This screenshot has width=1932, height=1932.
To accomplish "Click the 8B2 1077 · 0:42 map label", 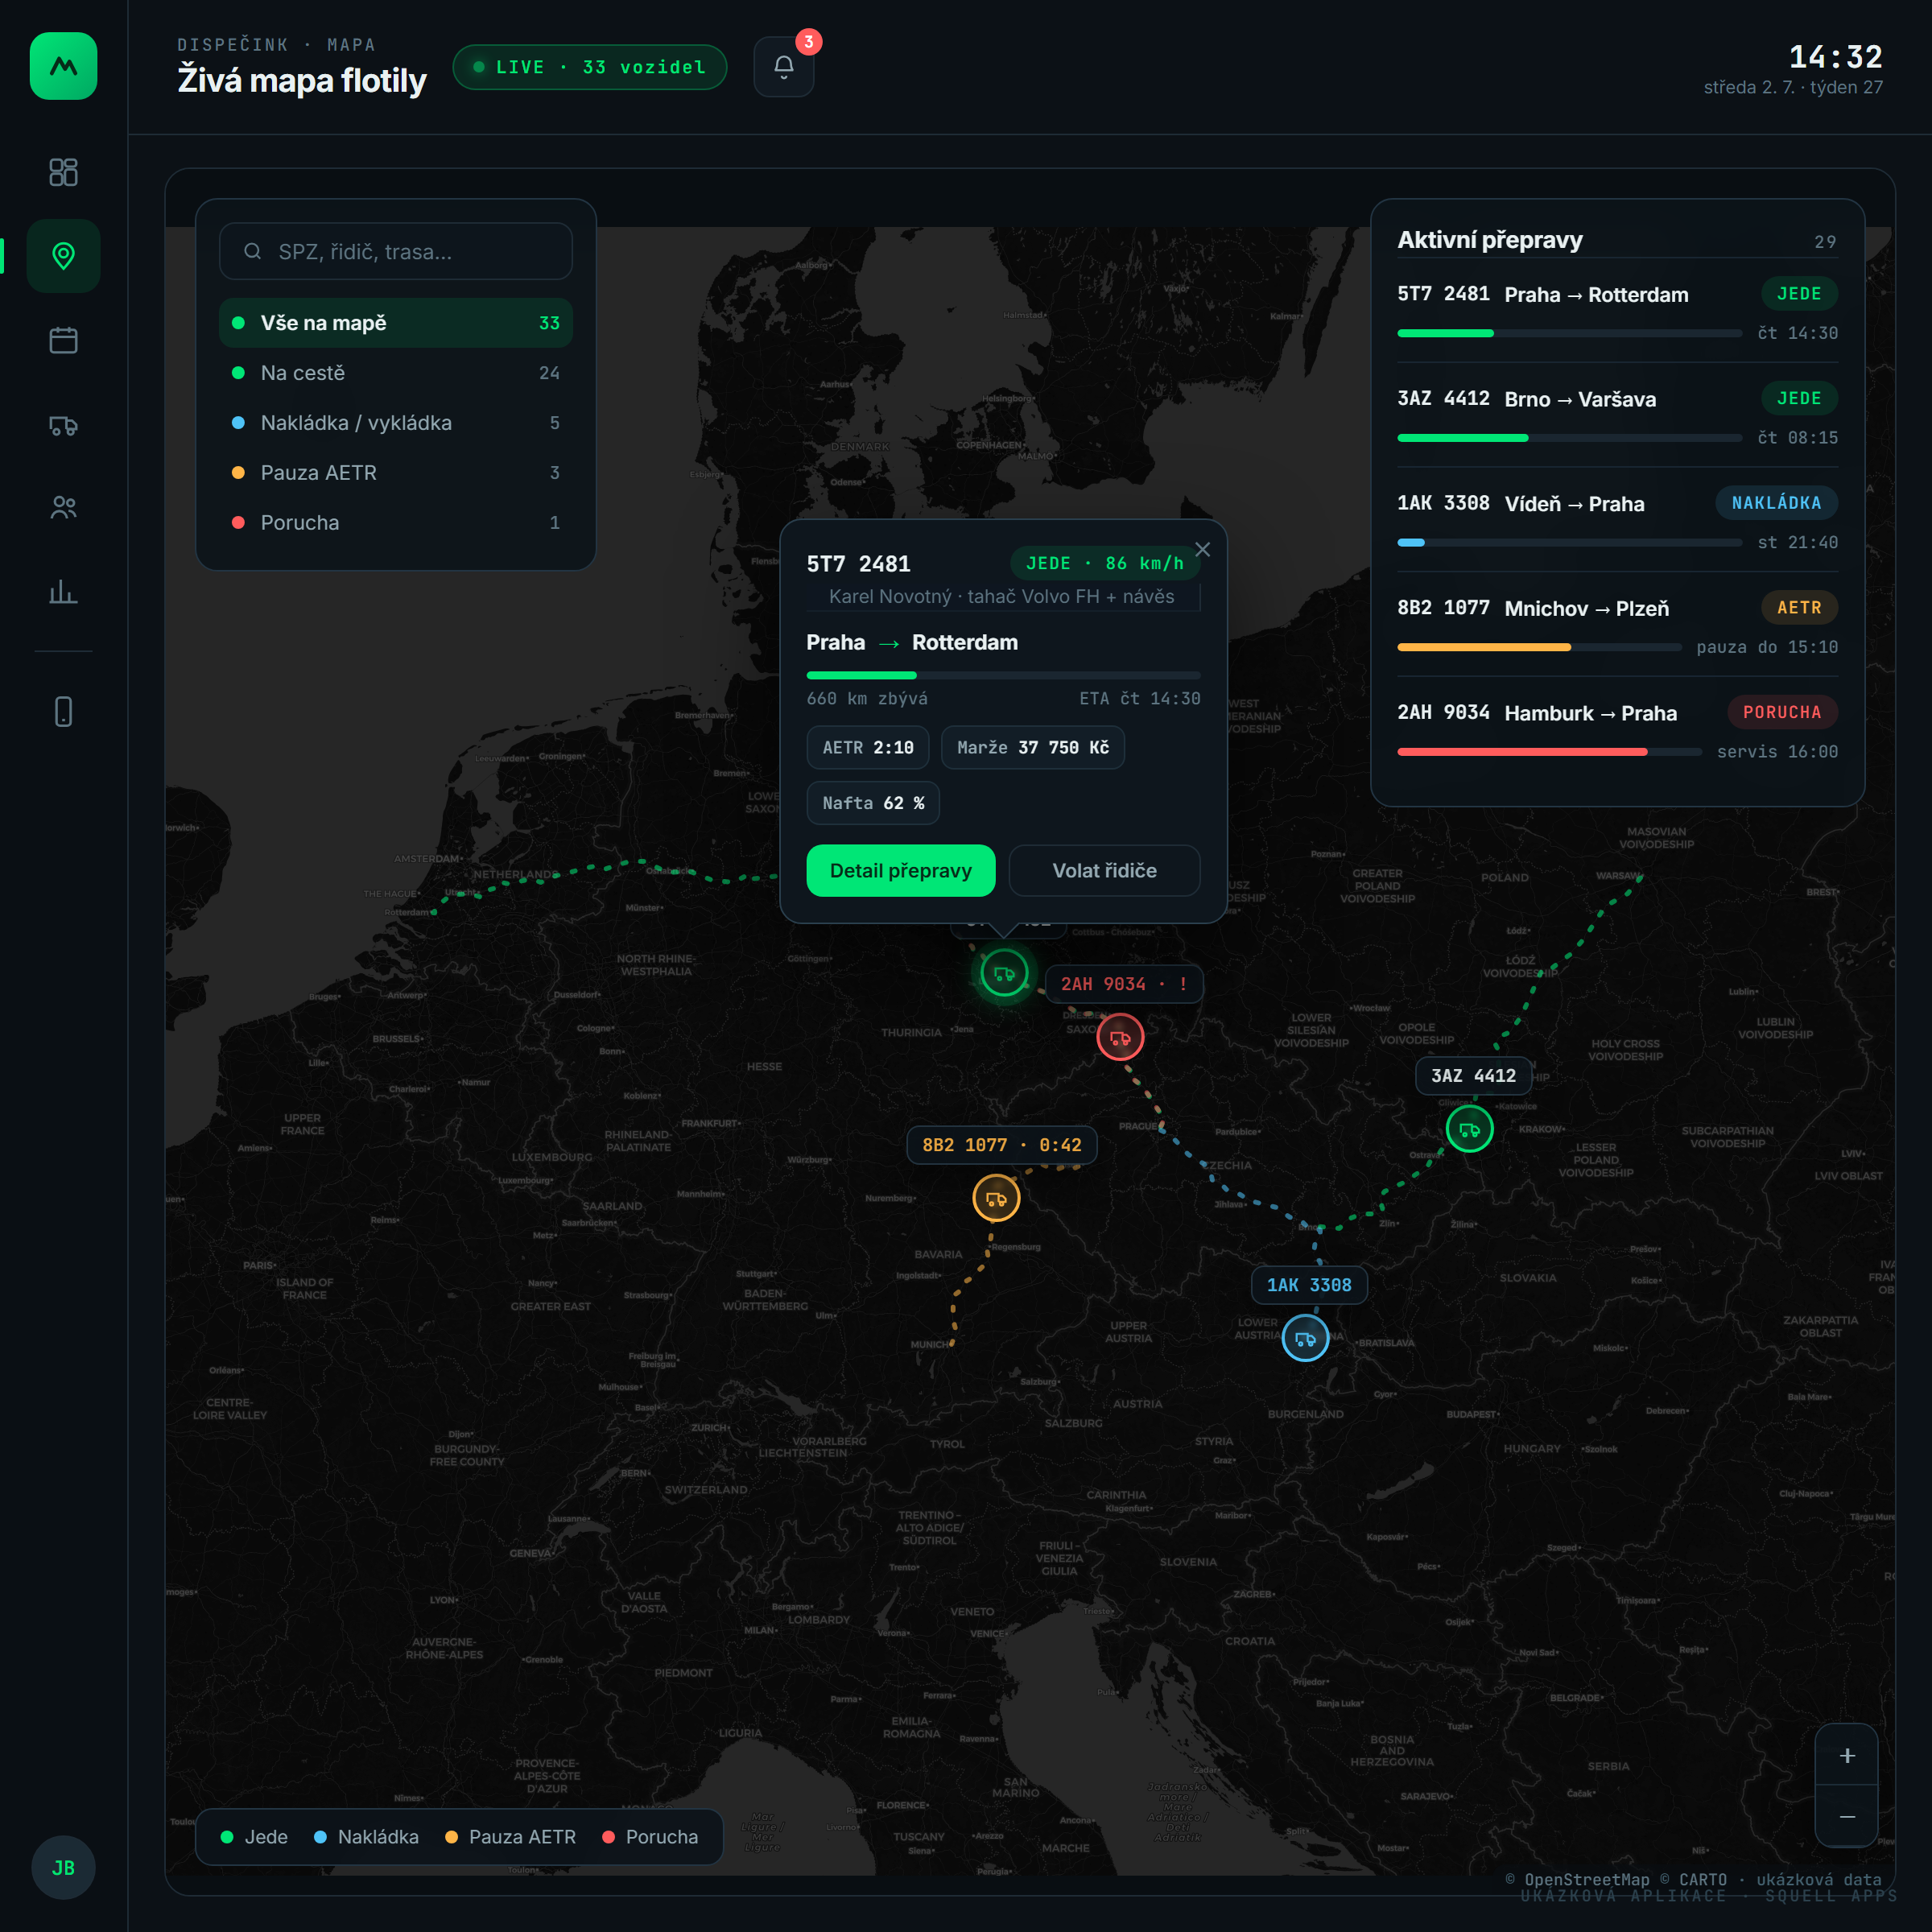I will coord(1001,1145).
